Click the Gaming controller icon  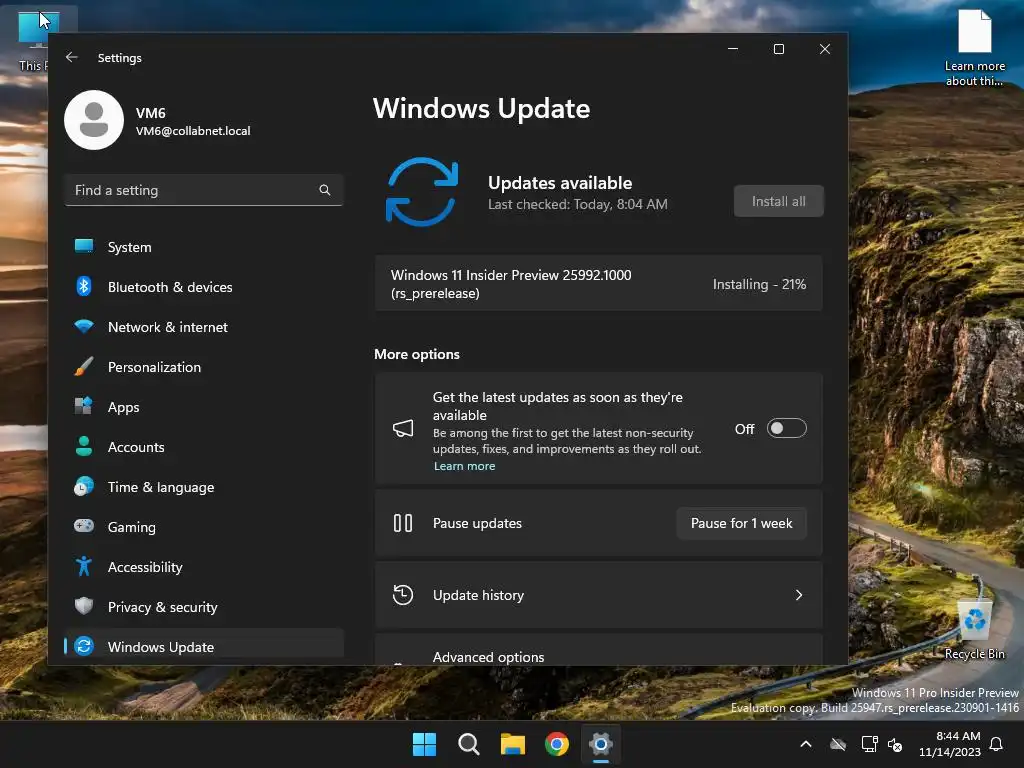coord(84,526)
